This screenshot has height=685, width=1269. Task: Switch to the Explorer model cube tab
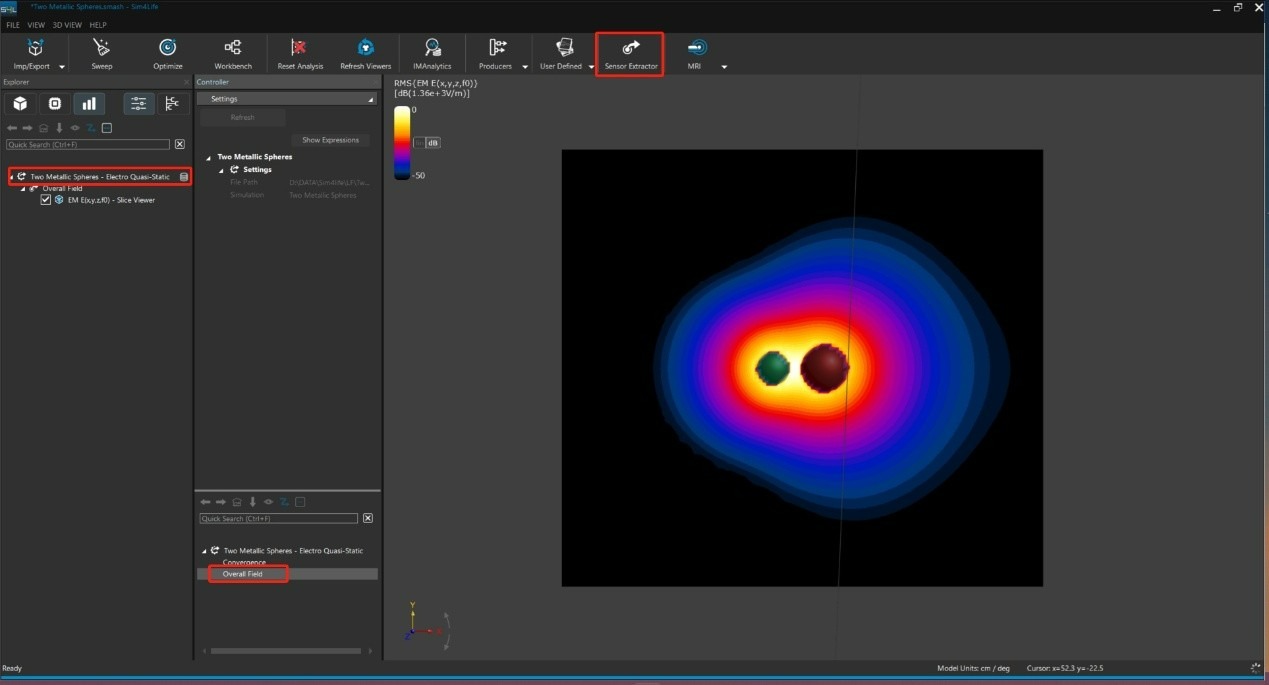pyautogui.click(x=20, y=104)
